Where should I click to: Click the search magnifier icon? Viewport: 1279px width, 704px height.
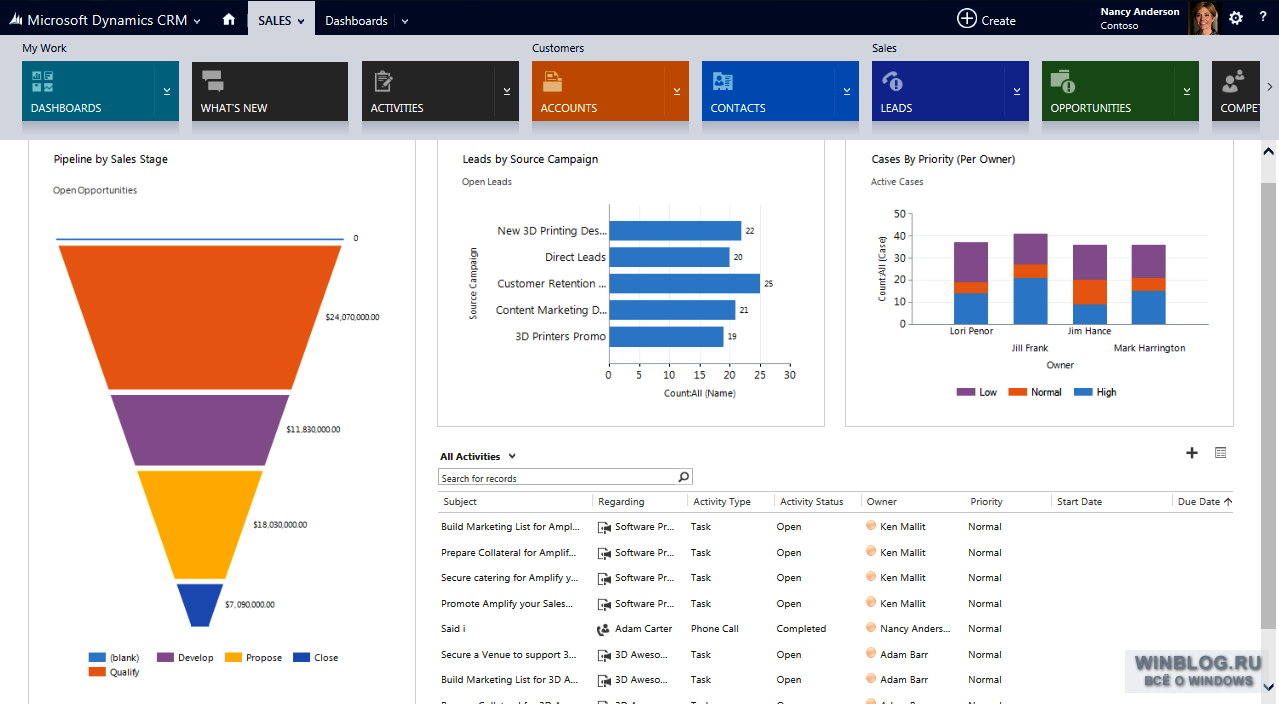coord(684,477)
